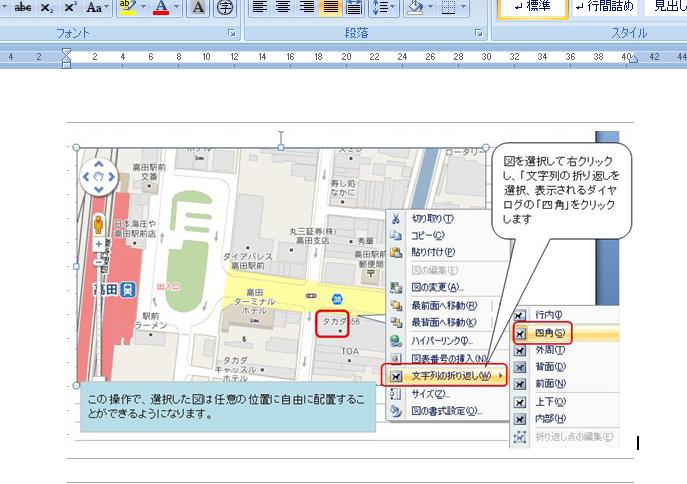Screen dimensions: 687x484
Task: Choose 貼り付け(P) from context menu
Action: click(447, 252)
